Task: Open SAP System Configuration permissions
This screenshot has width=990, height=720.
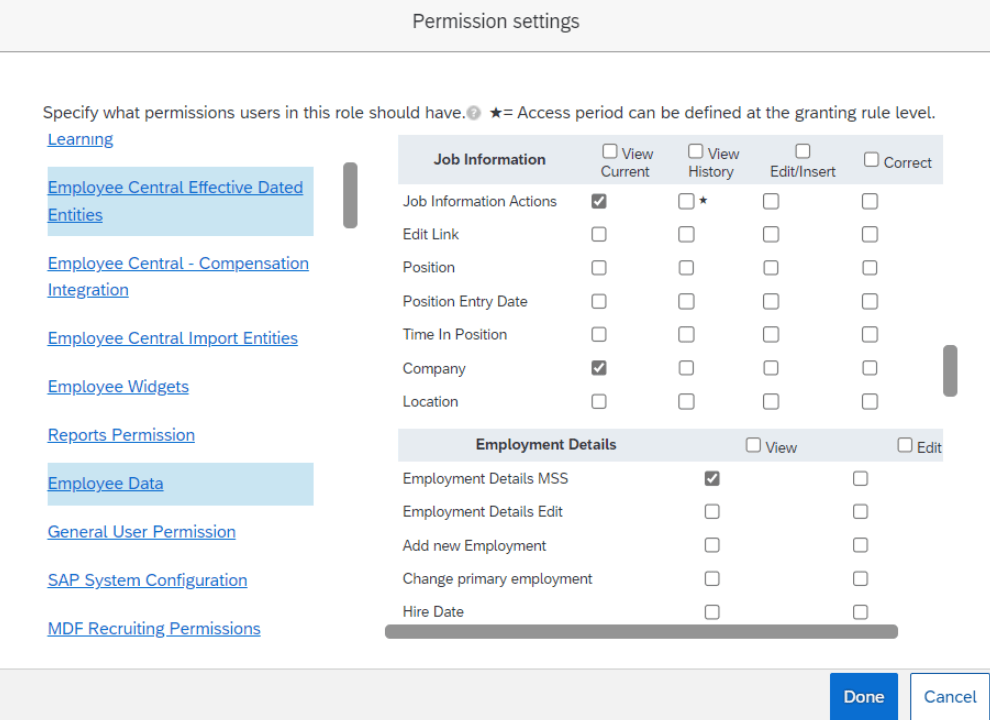Action: pyautogui.click(x=147, y=580)
